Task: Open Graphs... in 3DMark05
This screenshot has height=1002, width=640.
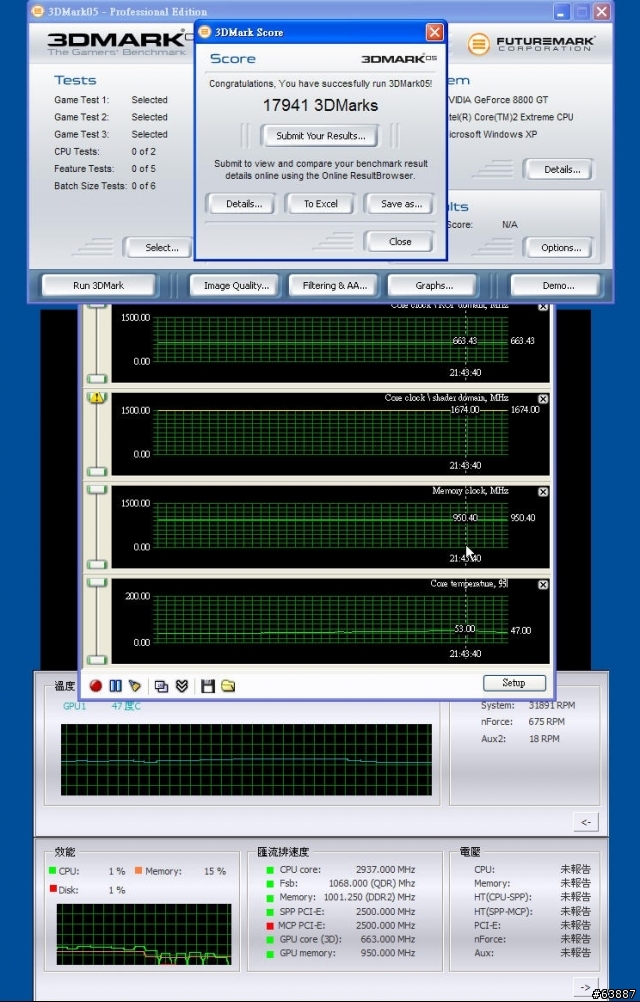Action: (434, 286)
